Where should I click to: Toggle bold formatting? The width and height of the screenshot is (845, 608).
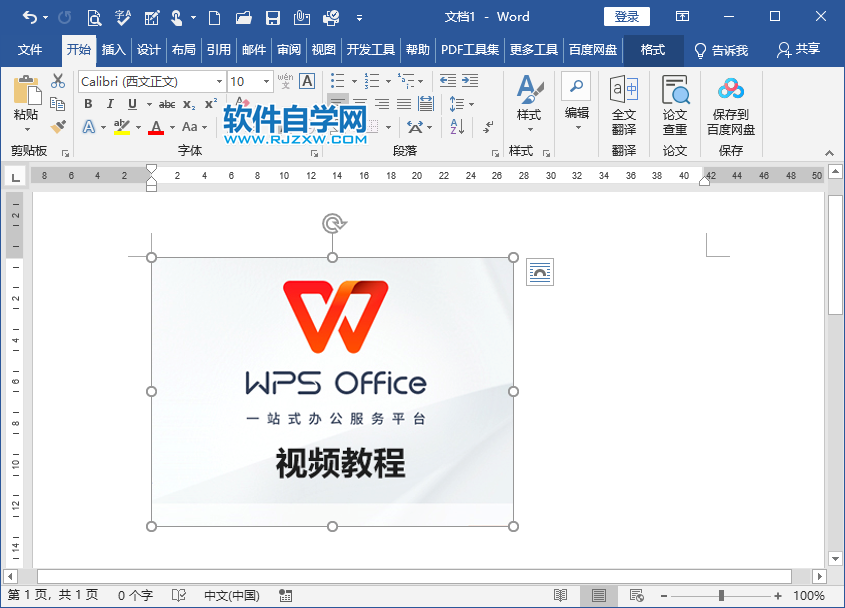(x=89, y=103)
